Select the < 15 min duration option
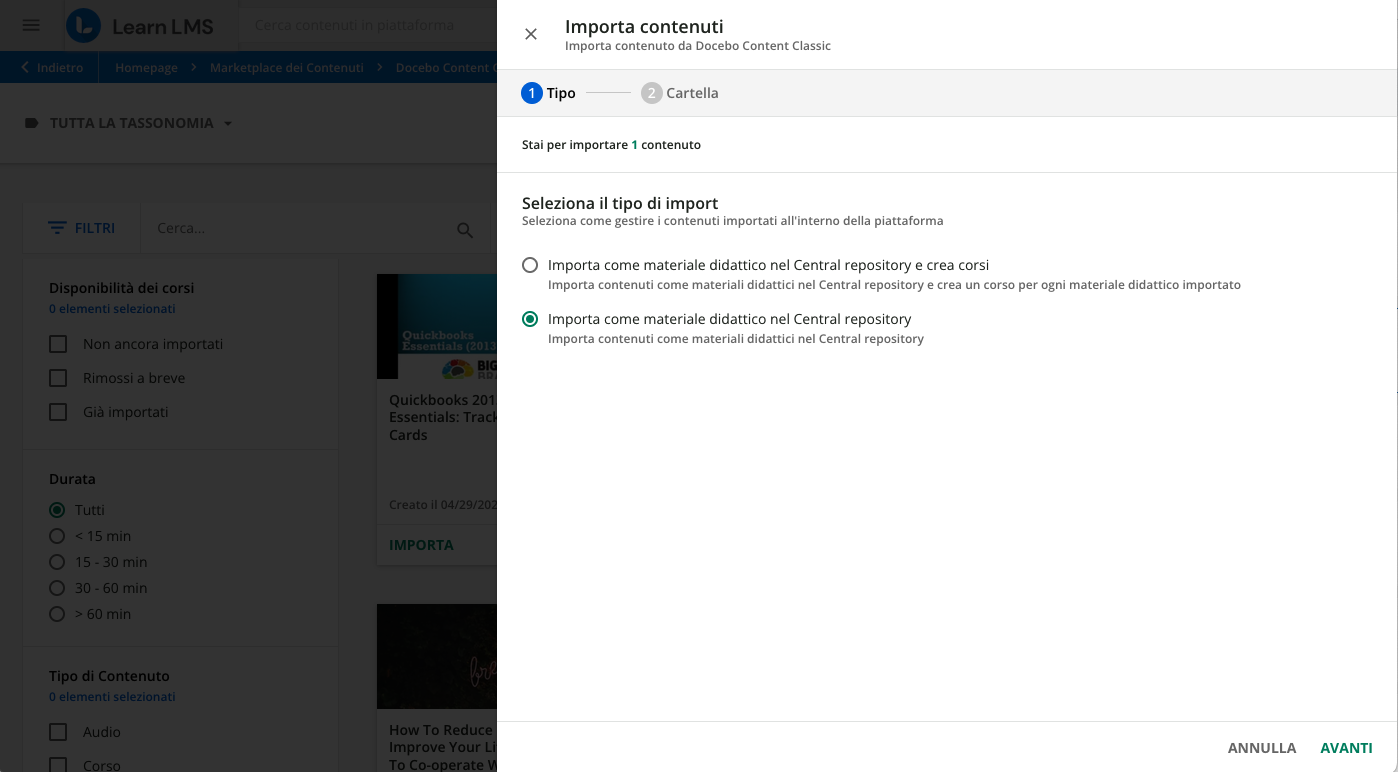Image resolution: width=1398 pixels, height=772 pixels. click(x=57, y=536)
